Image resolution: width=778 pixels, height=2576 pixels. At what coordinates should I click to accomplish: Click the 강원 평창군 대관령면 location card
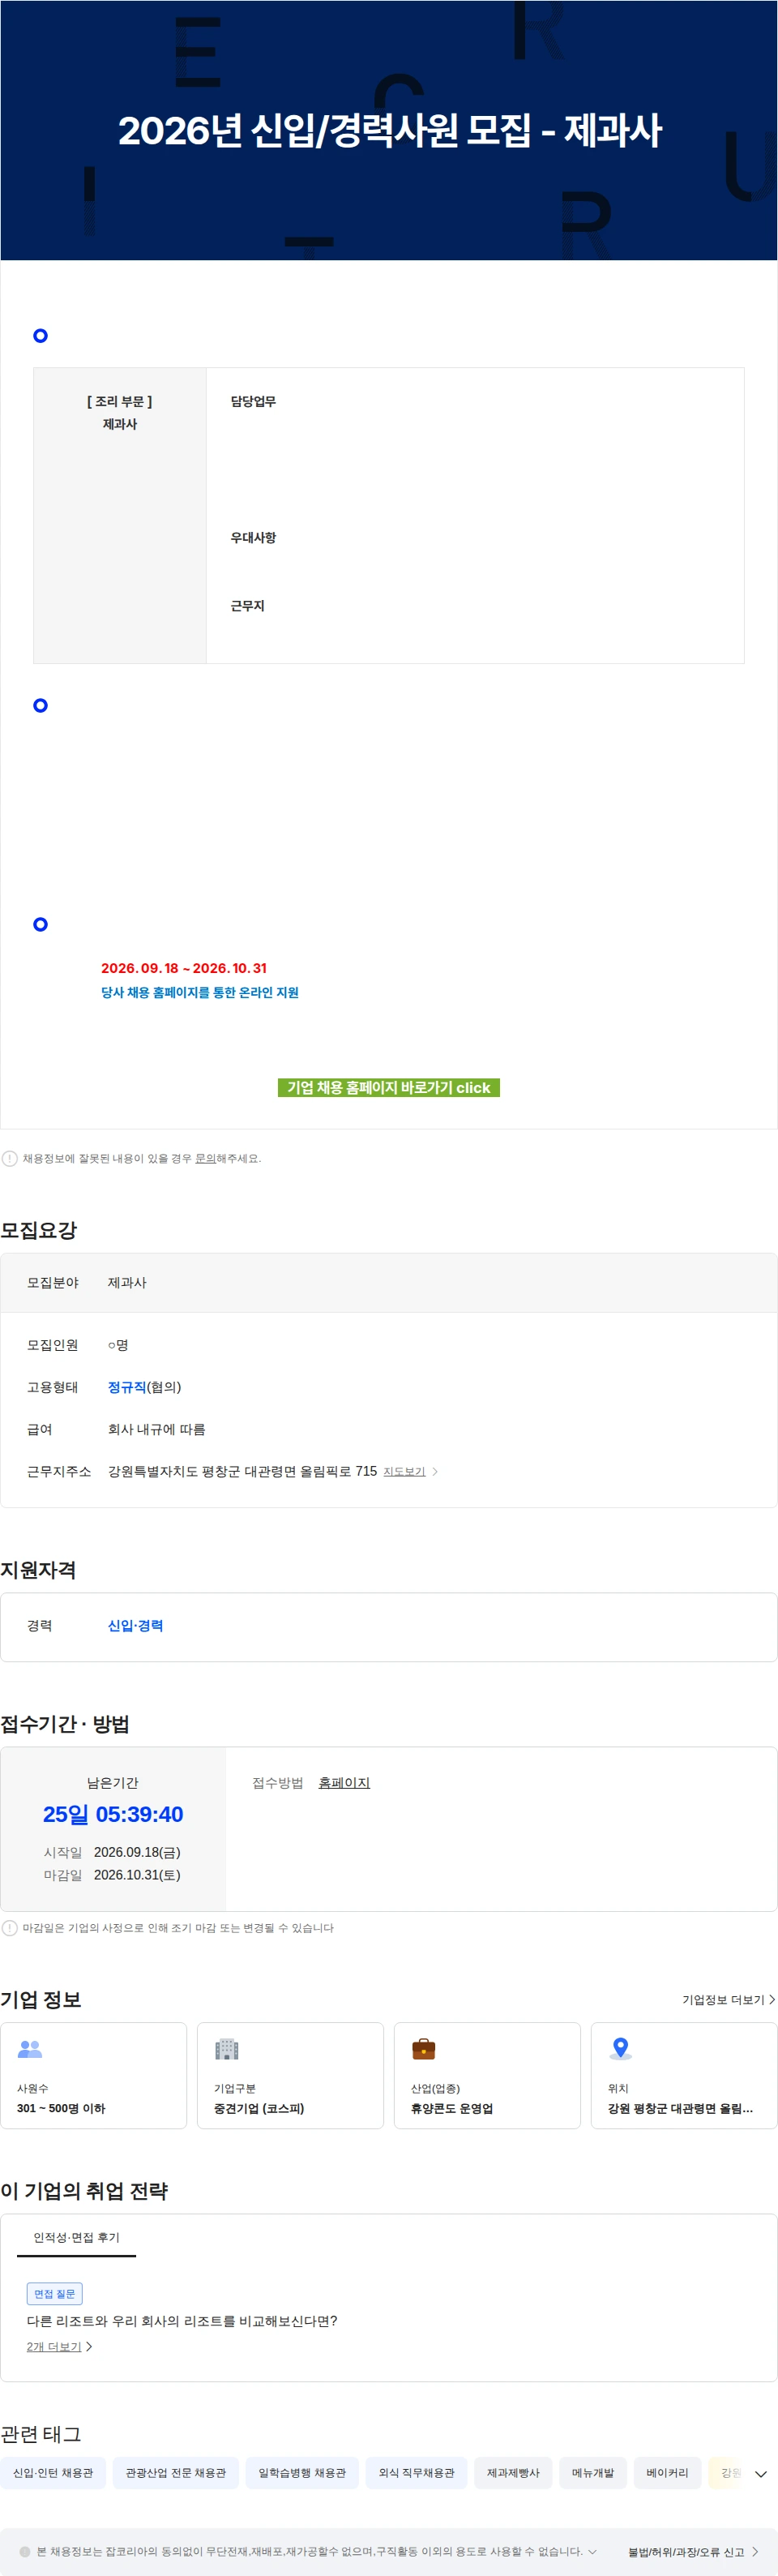point(684,2075)
